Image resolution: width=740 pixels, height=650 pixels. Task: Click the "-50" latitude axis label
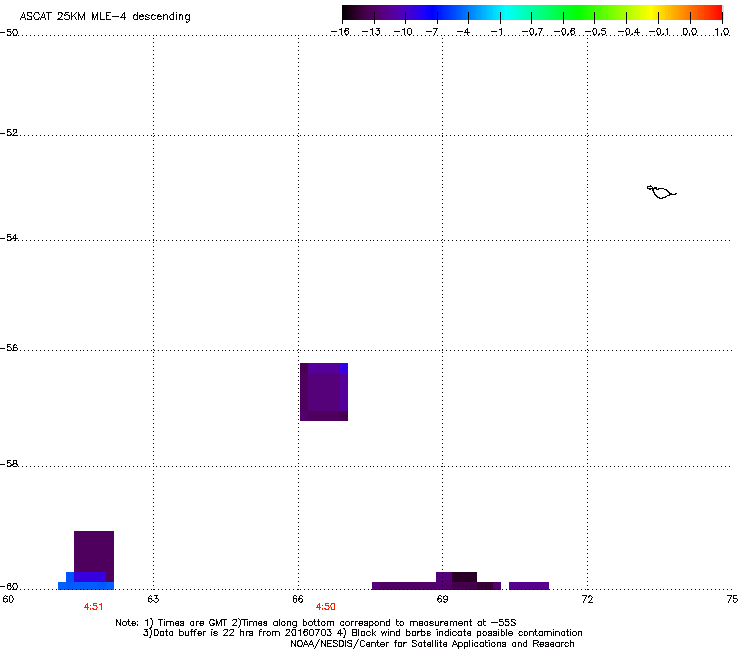click(9, 33)
